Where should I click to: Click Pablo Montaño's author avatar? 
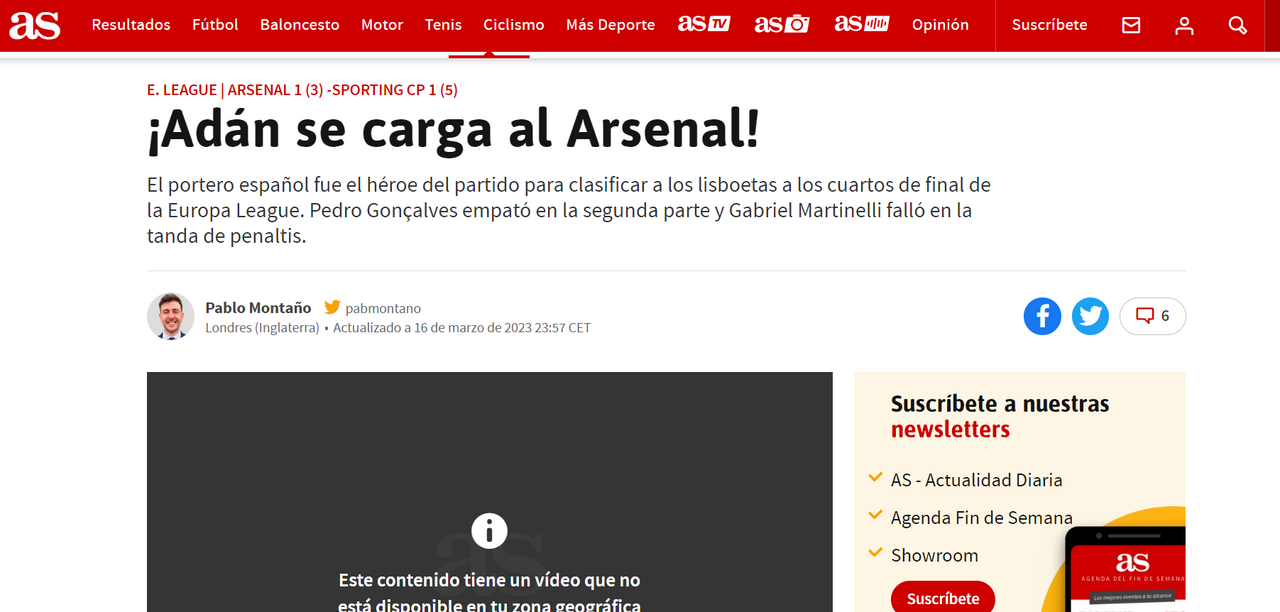170,316
